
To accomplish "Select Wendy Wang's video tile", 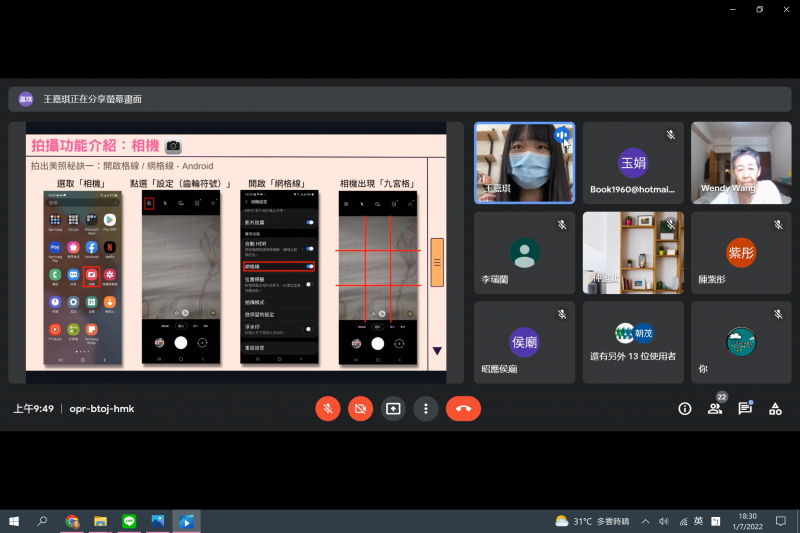I will [x=741, y=163].
